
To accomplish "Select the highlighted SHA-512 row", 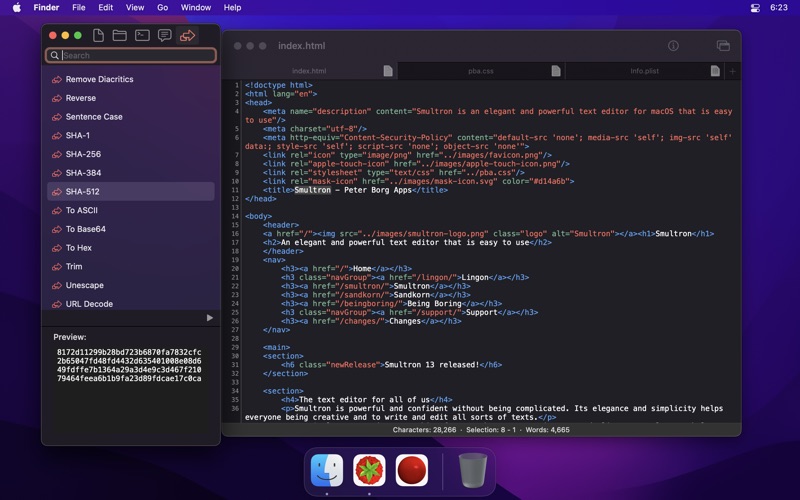I will coord(131,191).
